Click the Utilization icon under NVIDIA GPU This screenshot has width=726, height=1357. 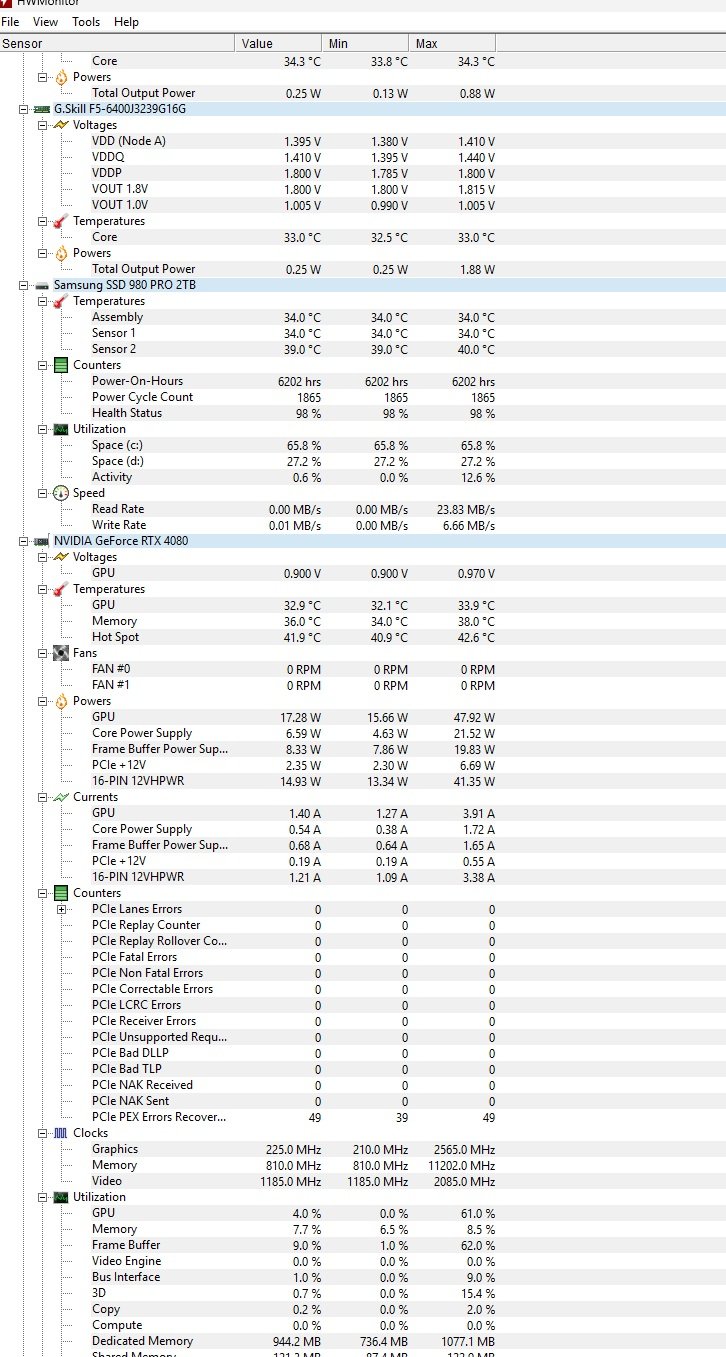61,1197
